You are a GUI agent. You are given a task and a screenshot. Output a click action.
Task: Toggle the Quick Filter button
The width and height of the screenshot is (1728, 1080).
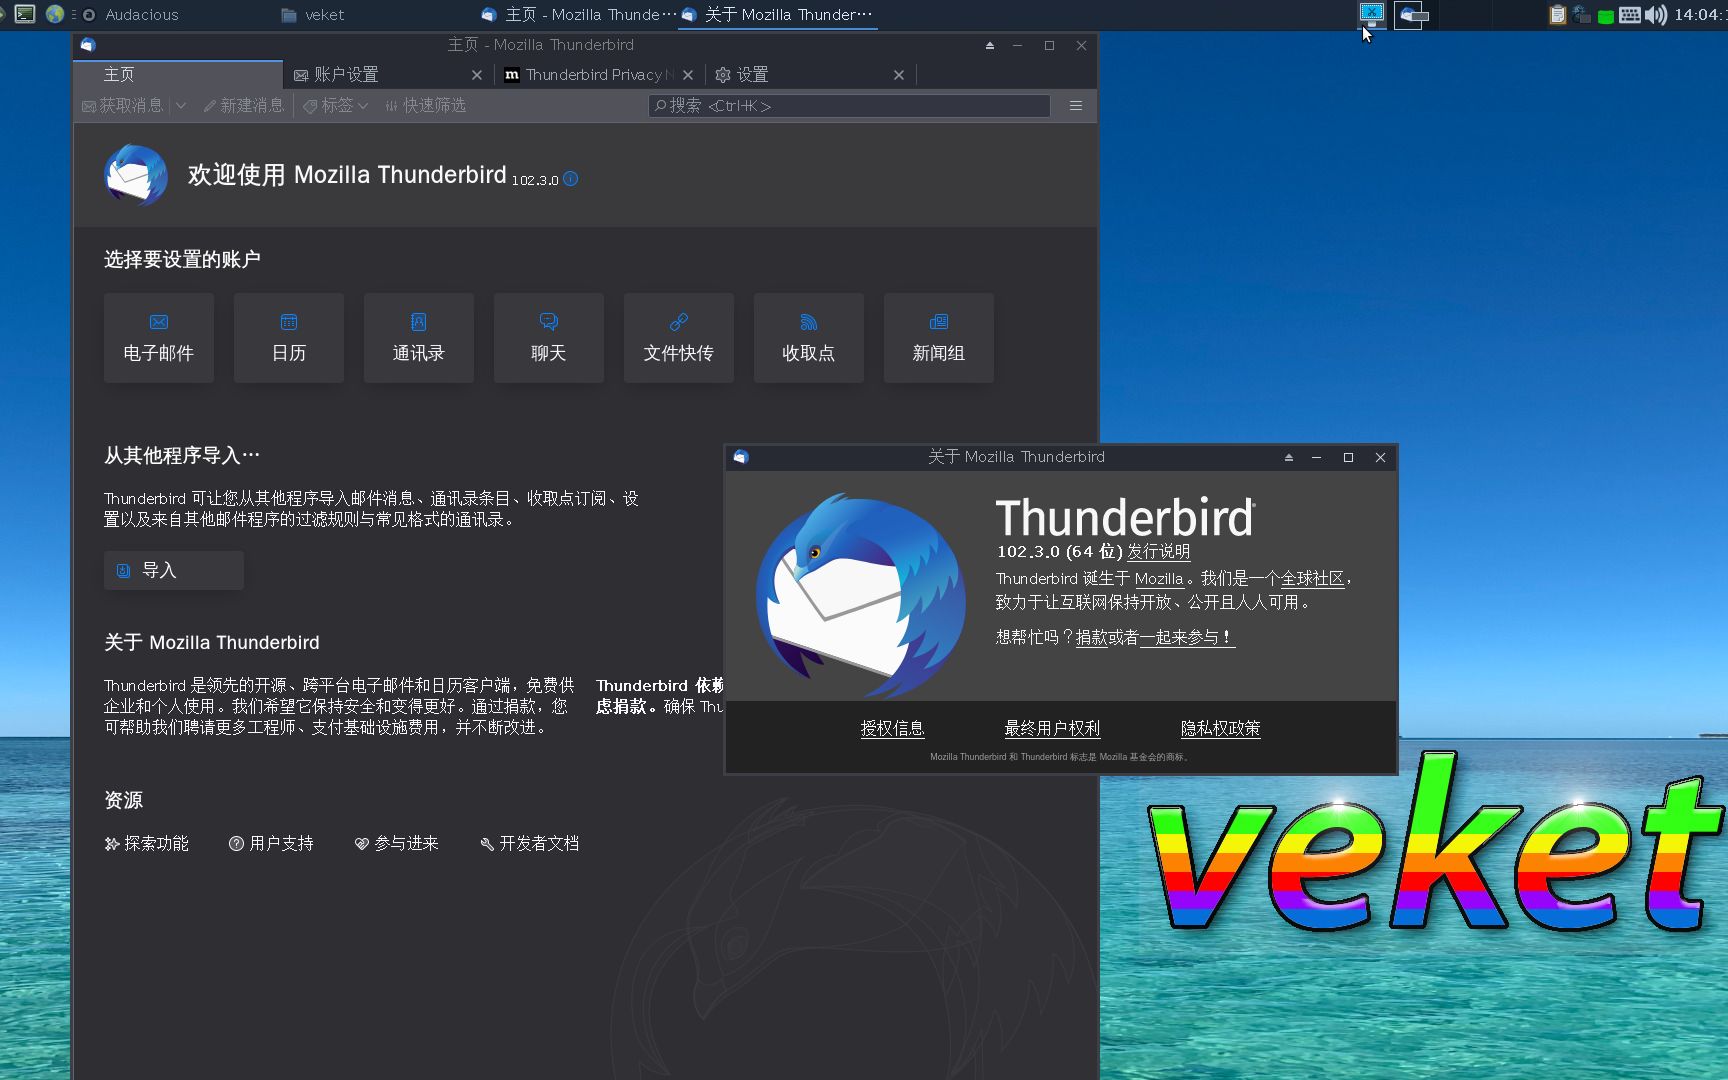[425, 106]
